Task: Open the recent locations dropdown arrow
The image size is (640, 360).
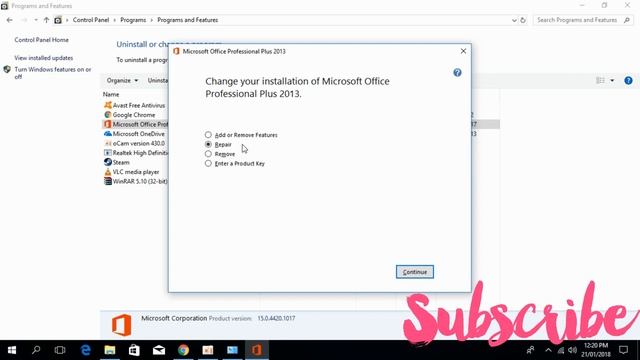Action: pos(36,20)
